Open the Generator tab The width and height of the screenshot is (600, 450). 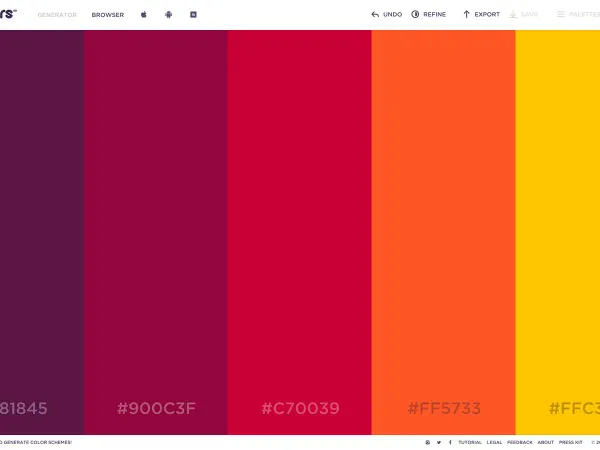pos(57,15)
